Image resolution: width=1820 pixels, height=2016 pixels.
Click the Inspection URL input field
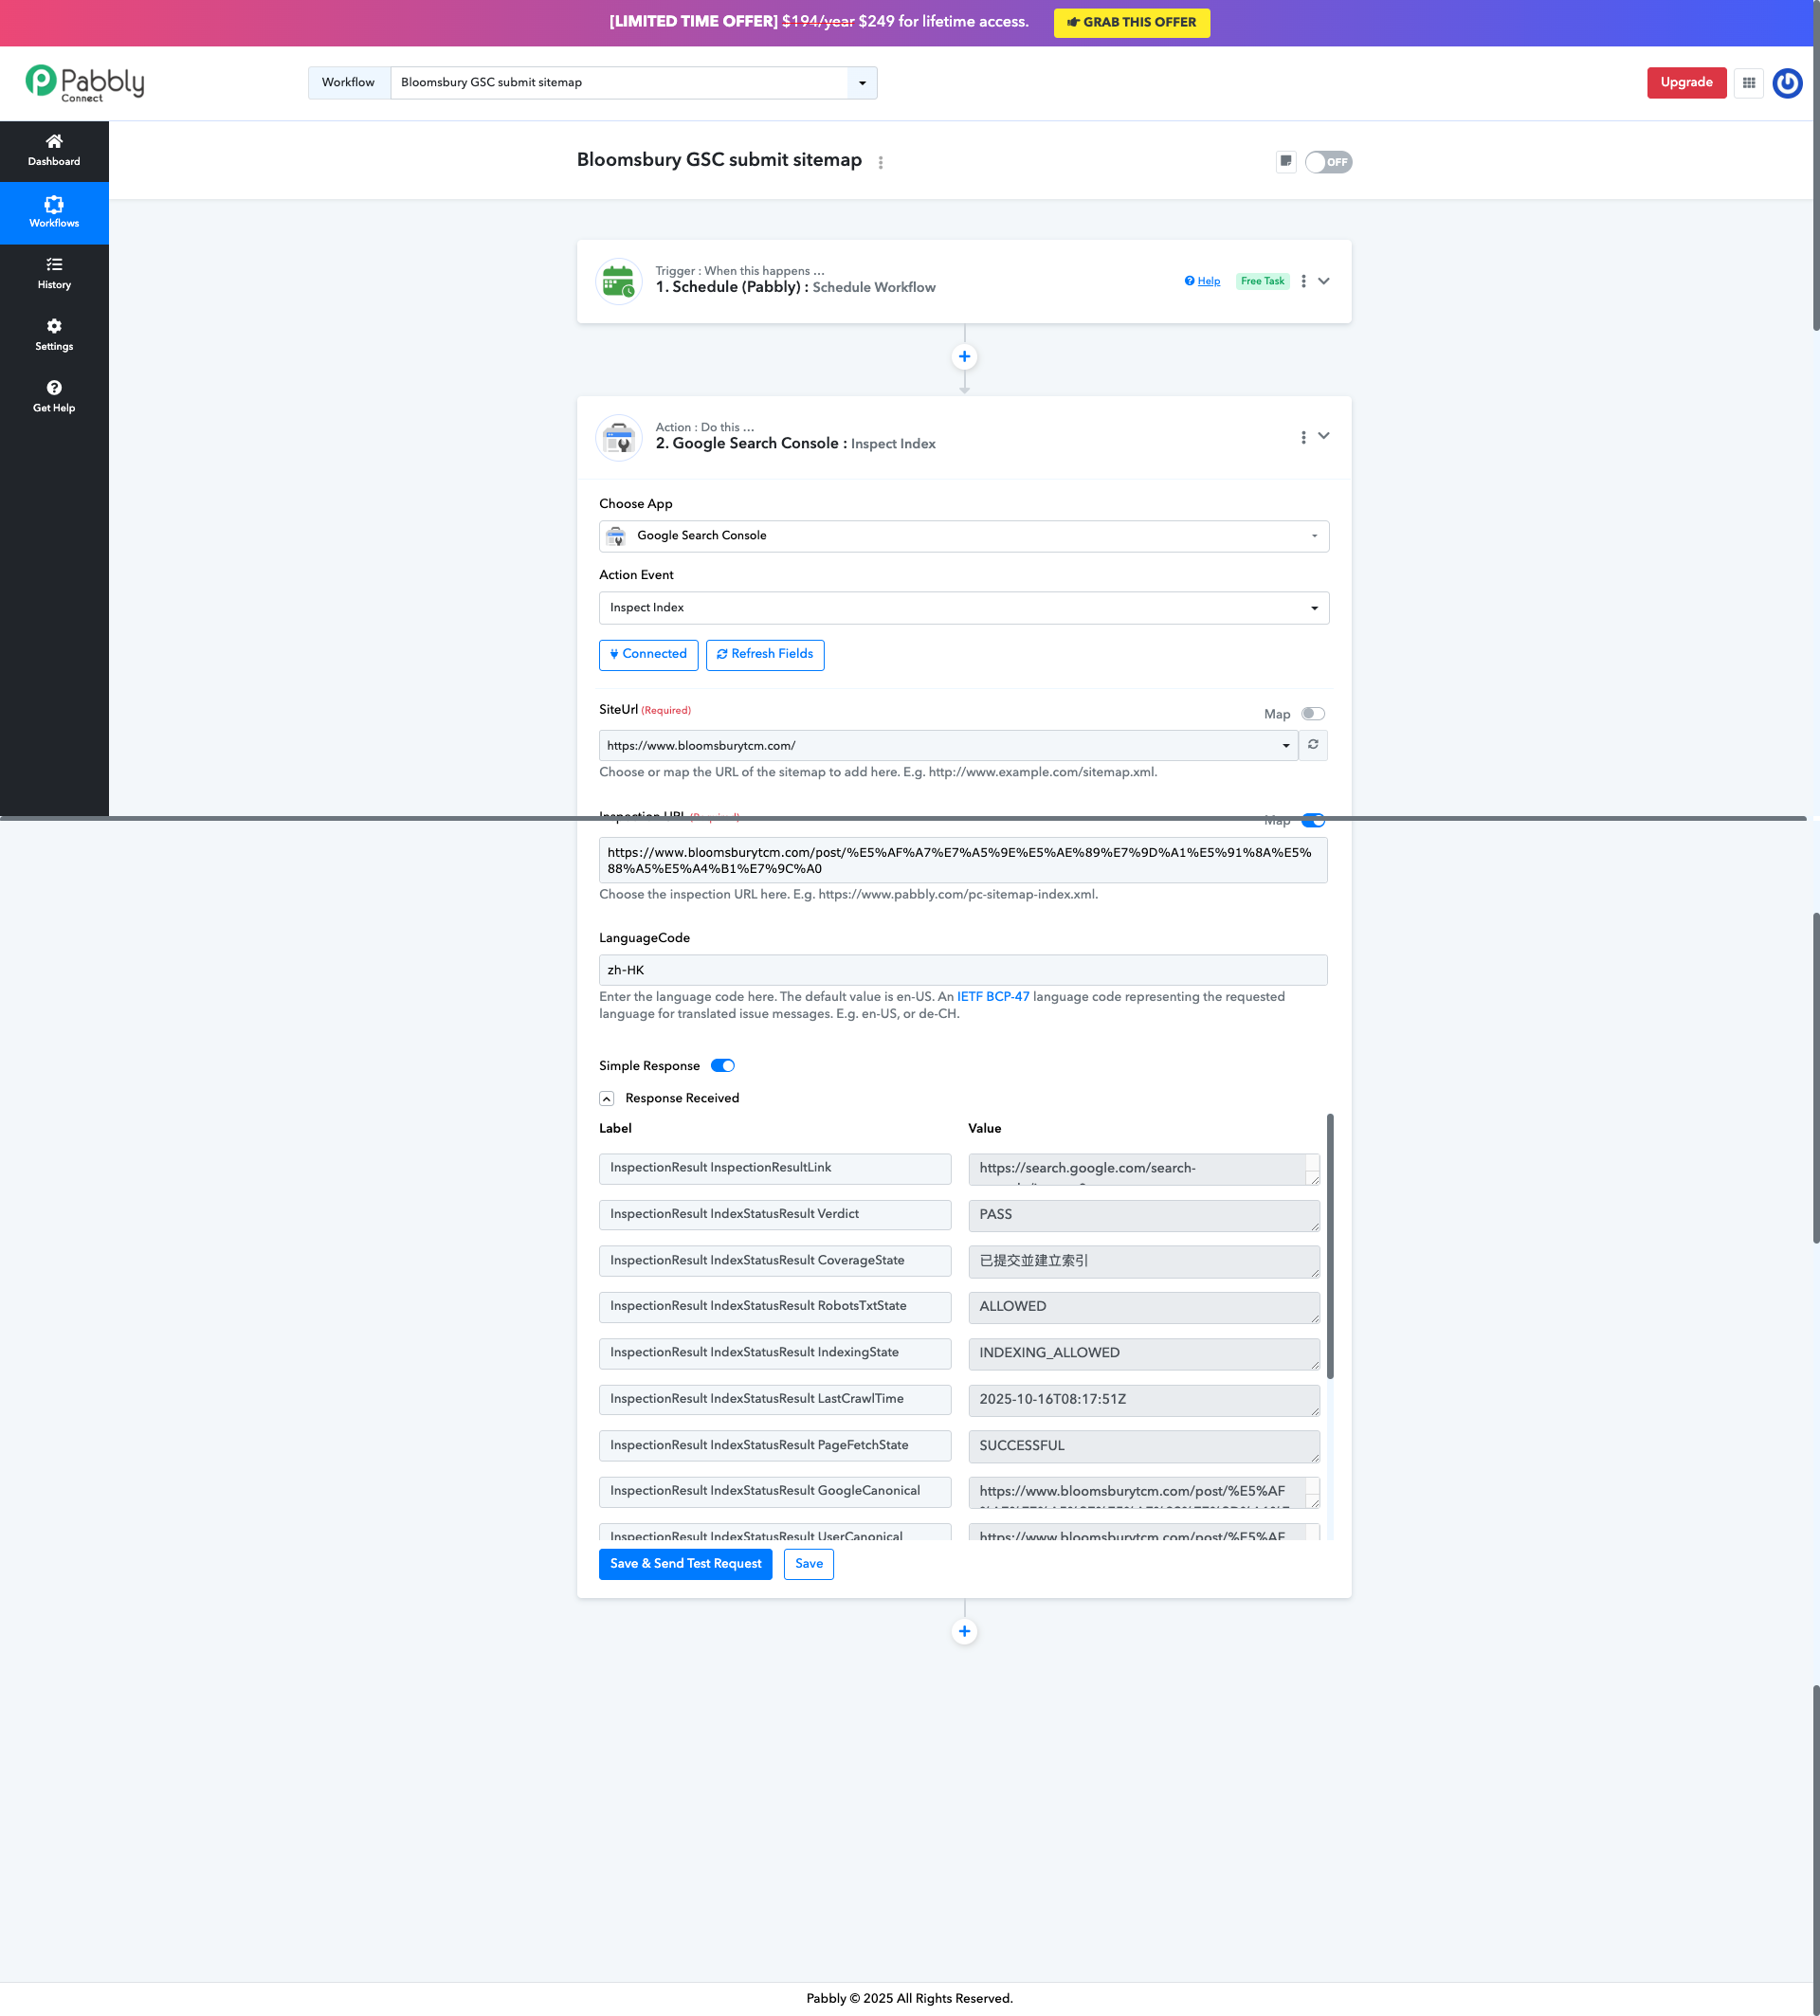(963, 861)
